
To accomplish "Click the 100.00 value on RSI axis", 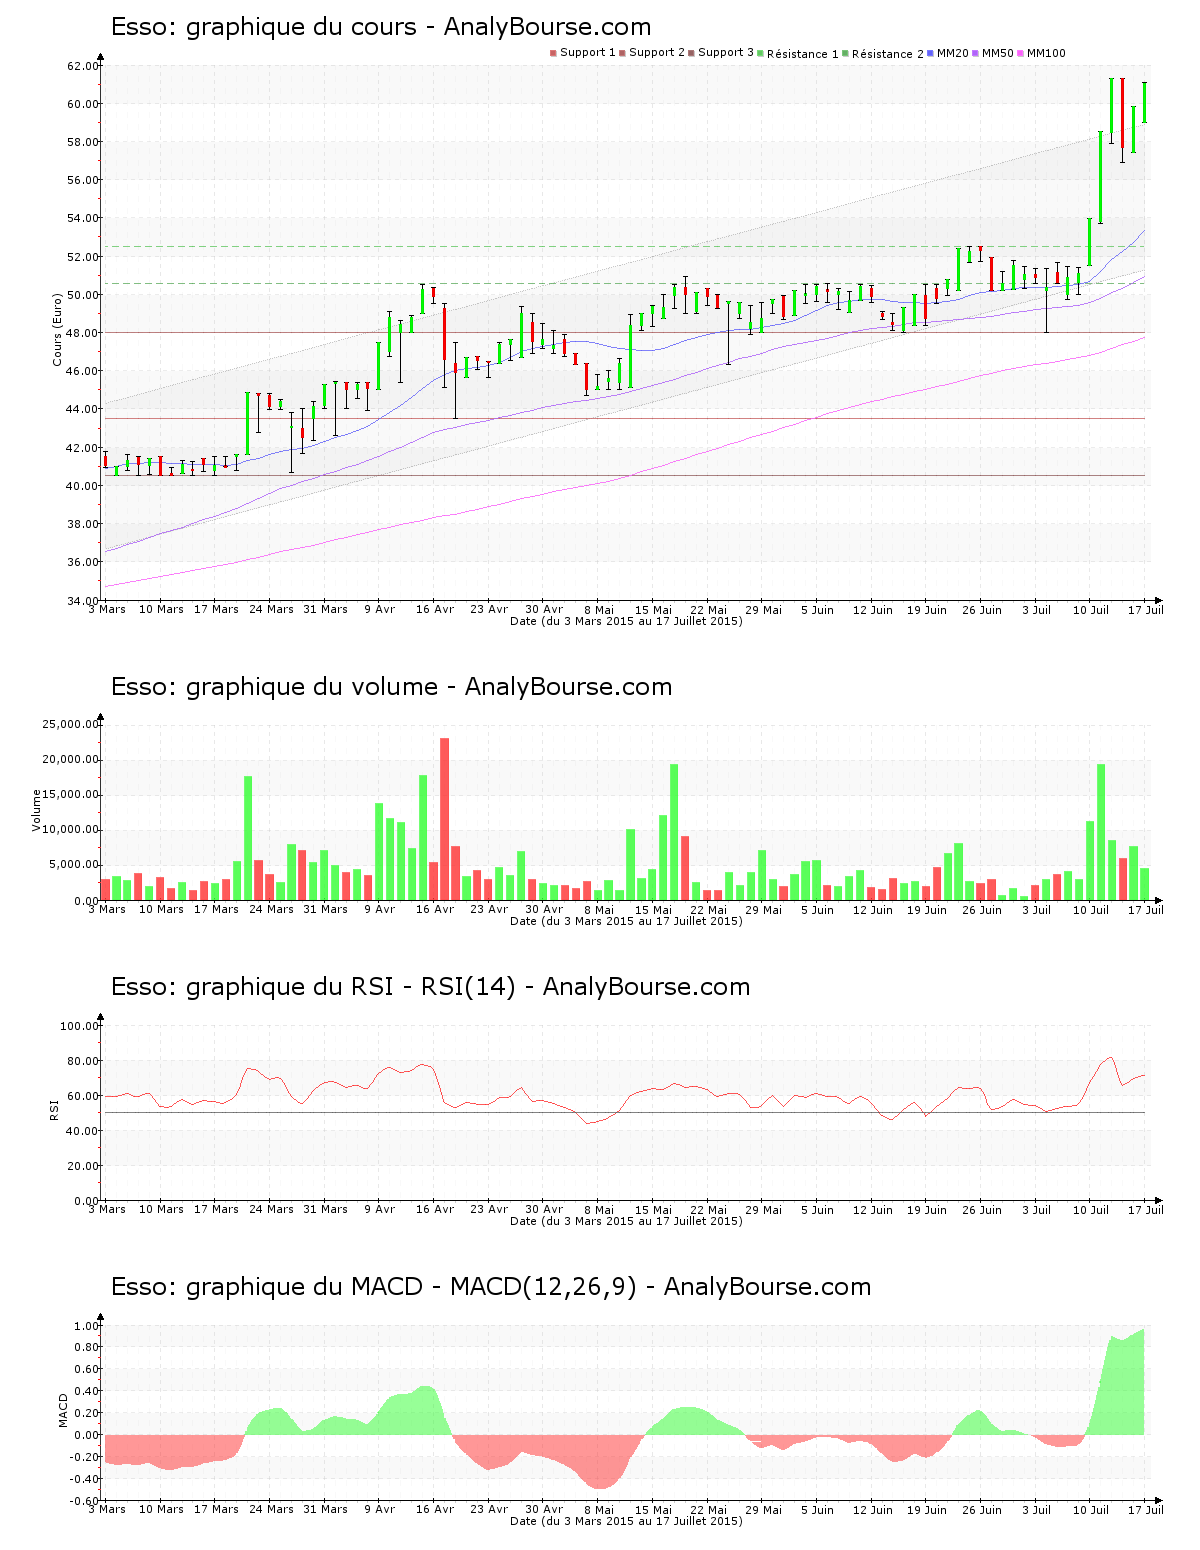I will click(79, 1026).
